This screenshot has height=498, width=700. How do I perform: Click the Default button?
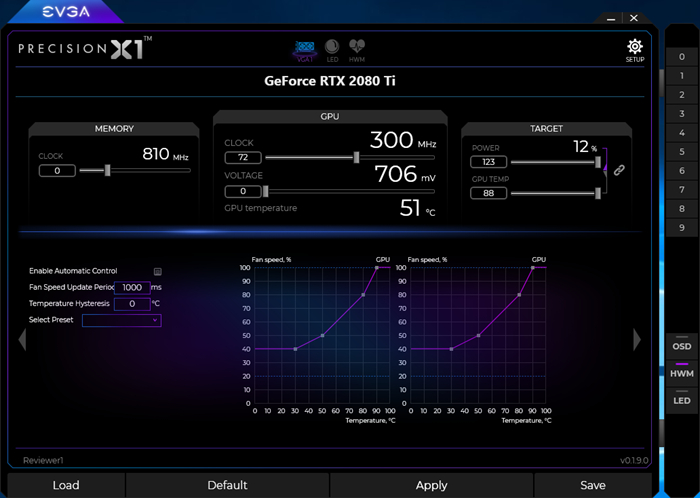point(227,486)
